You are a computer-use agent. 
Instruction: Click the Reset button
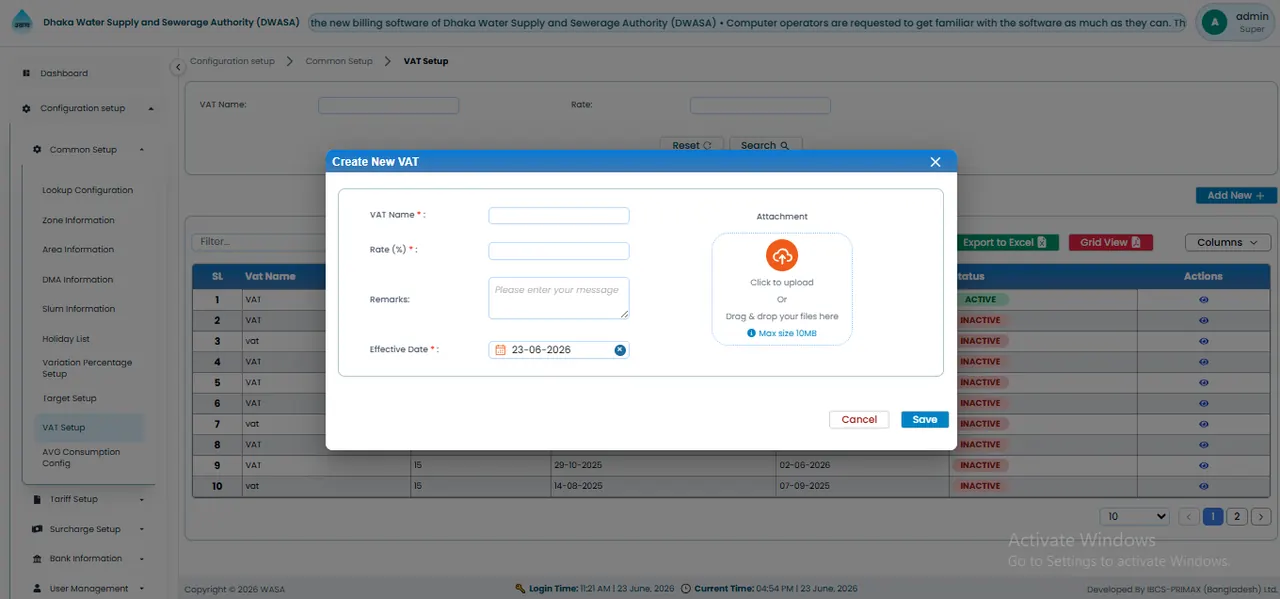coord(691,145)
